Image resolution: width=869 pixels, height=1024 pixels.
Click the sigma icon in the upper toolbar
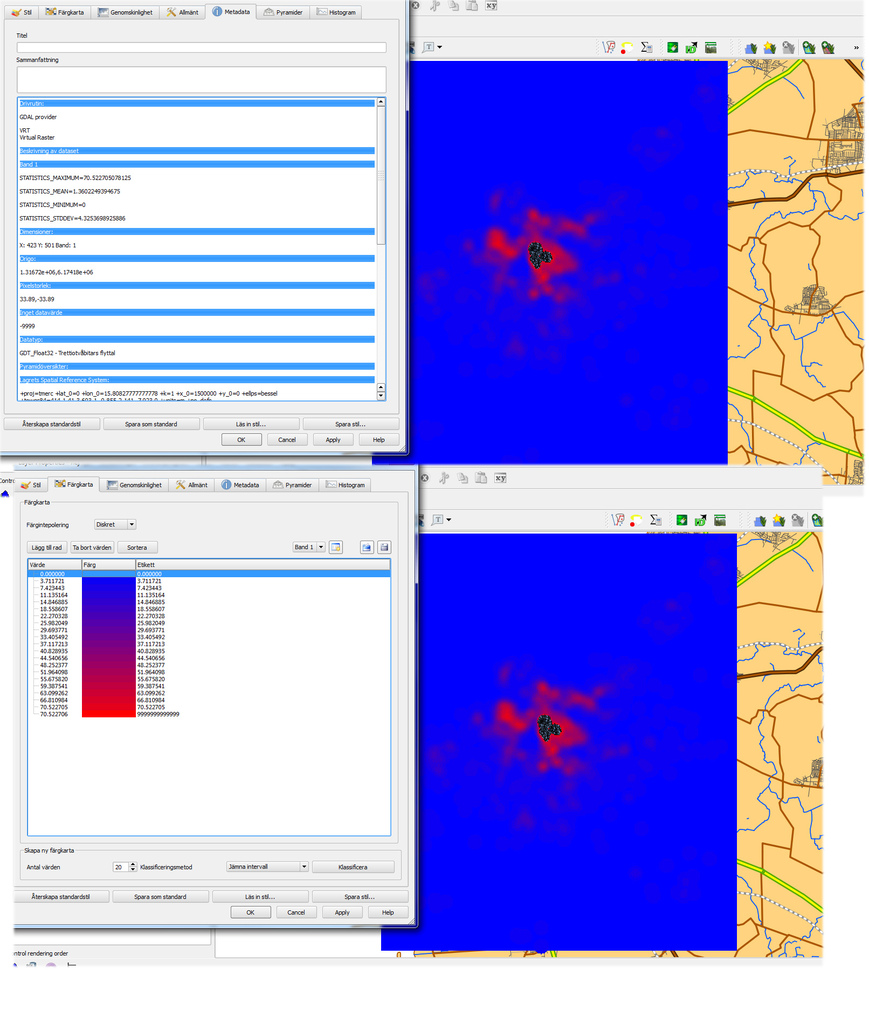tap(646, 47)
